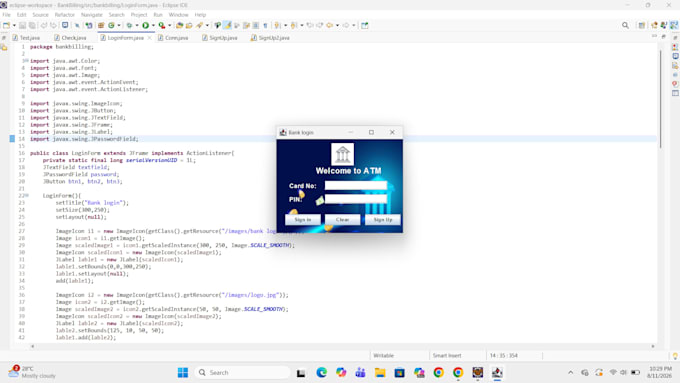Open the Refactor menu
This screenshot has height=383, width=680.
pyautogui.click(x=65, y=15)
